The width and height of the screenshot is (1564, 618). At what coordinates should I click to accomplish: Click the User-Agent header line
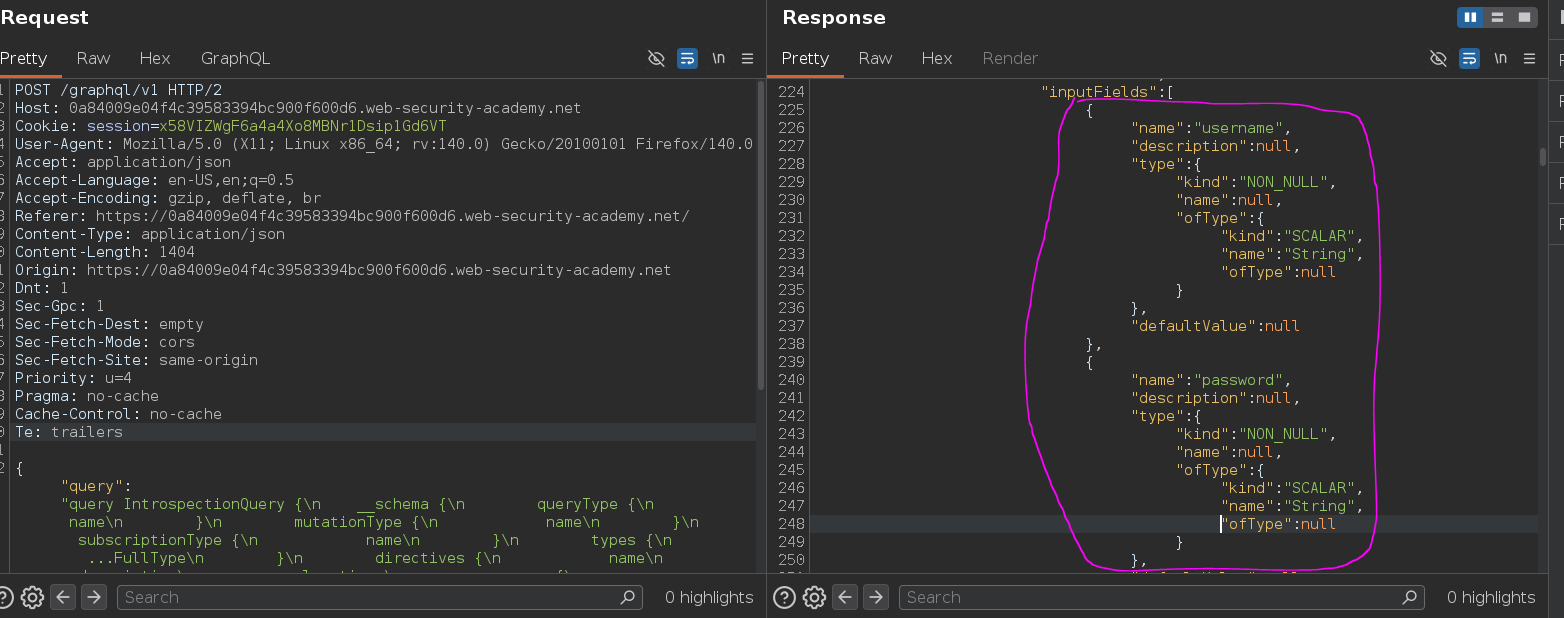coord(383,144)
